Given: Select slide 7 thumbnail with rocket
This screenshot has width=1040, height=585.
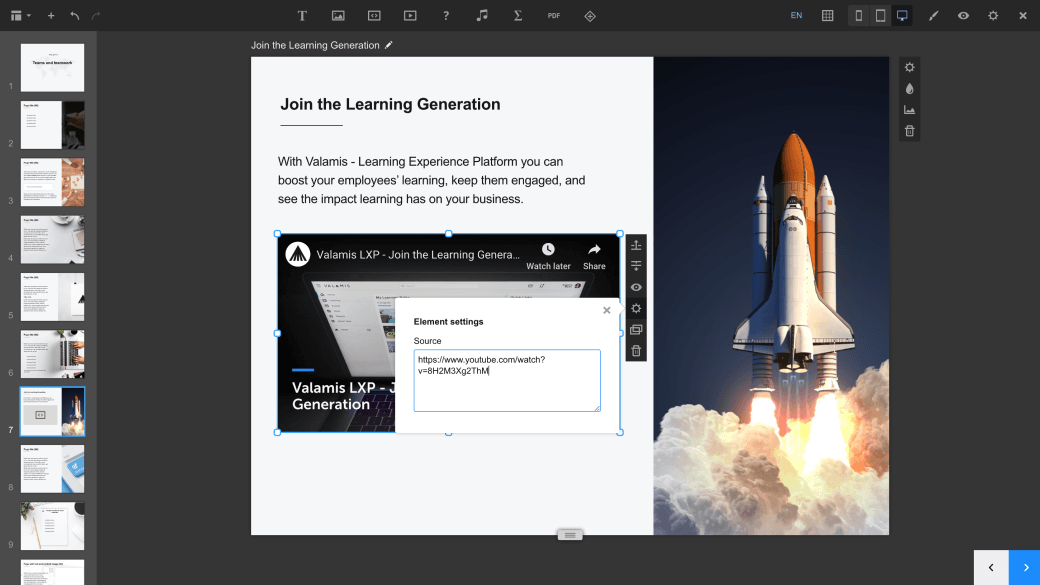Looking at the screenshot, I should (x=52, y=412).
